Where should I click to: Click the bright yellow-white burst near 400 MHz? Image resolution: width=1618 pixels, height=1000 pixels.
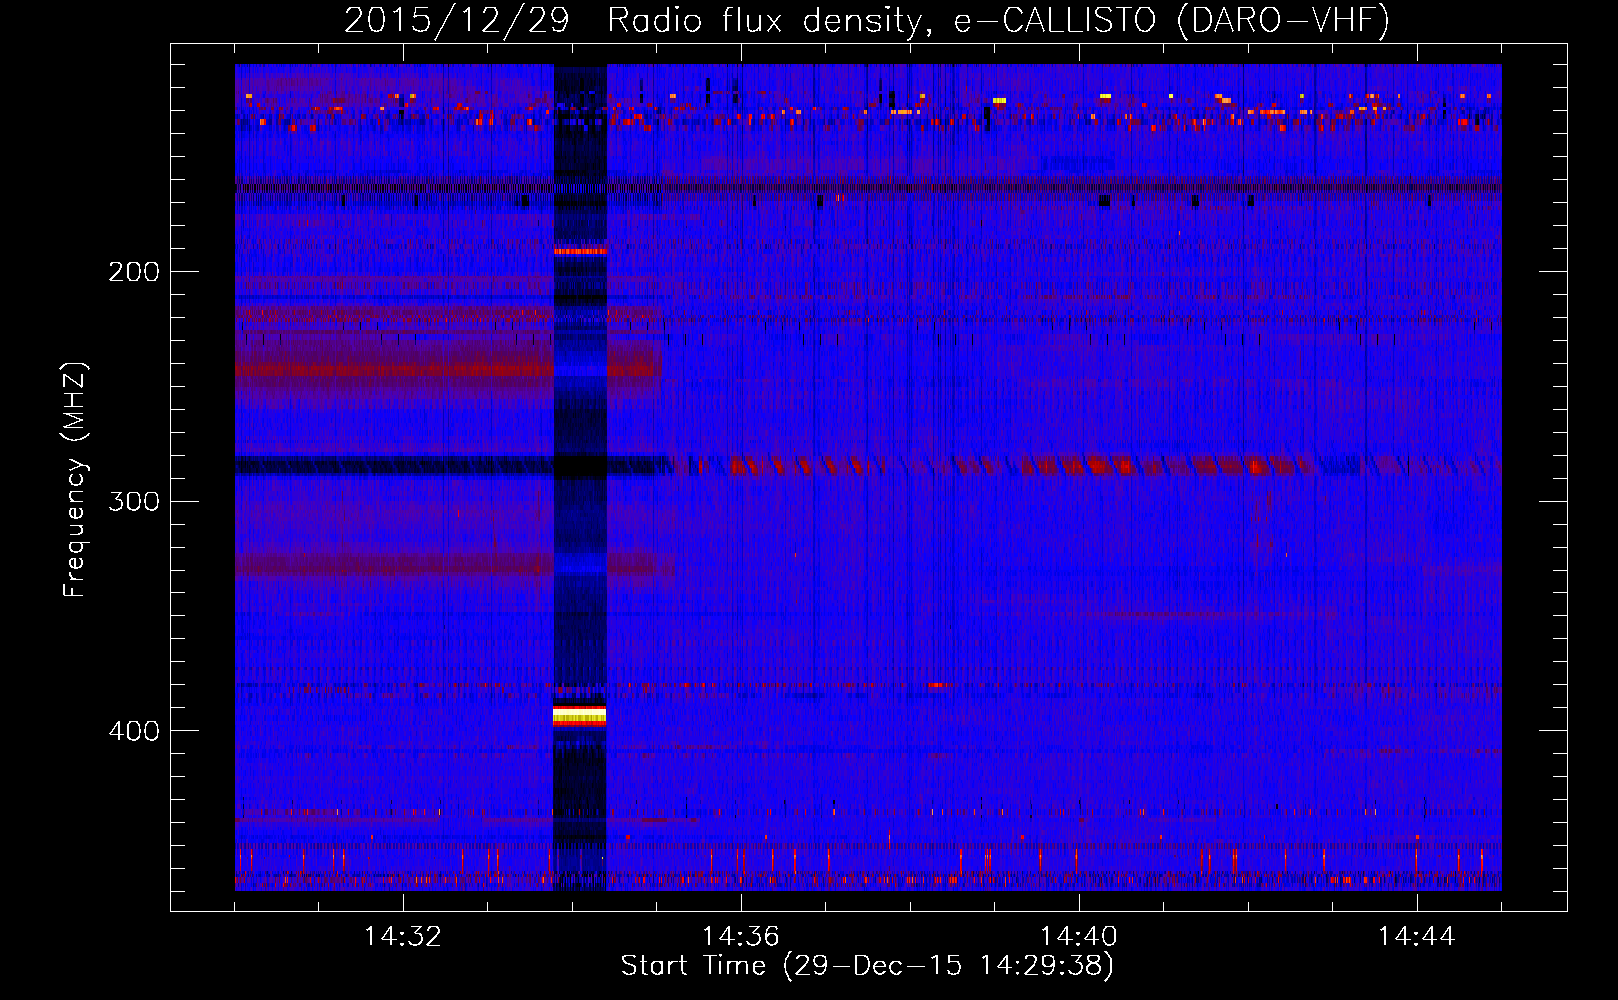[580, 715]
